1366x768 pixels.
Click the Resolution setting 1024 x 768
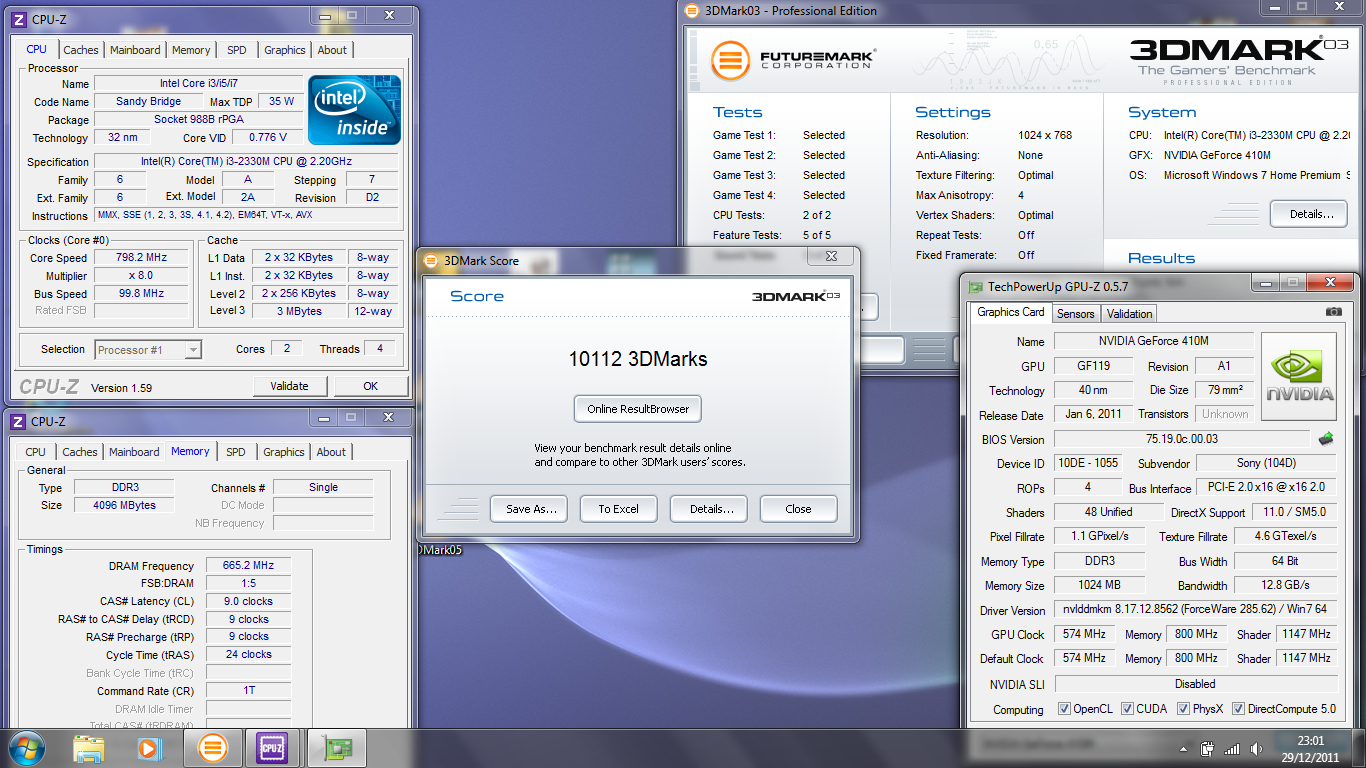click(1043, 135)
